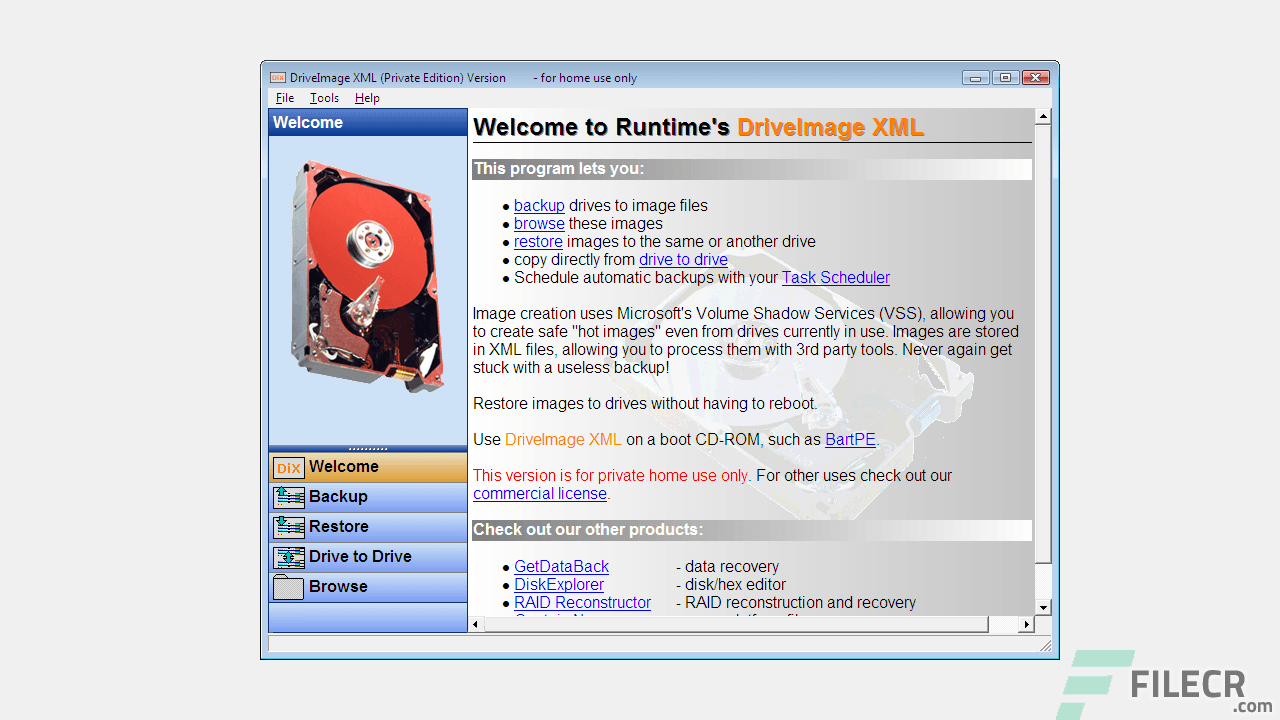Open the restore images link
This screenshot has width=1280, height=720.
[538, 241]
